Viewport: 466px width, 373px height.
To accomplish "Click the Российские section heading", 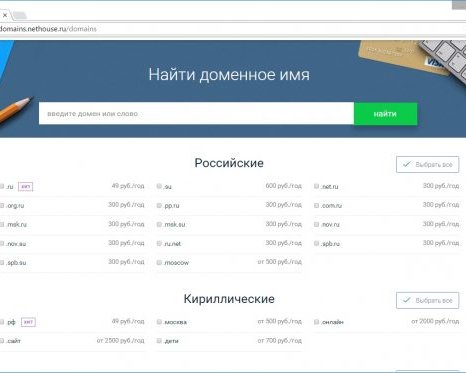I will click(229, 163).
